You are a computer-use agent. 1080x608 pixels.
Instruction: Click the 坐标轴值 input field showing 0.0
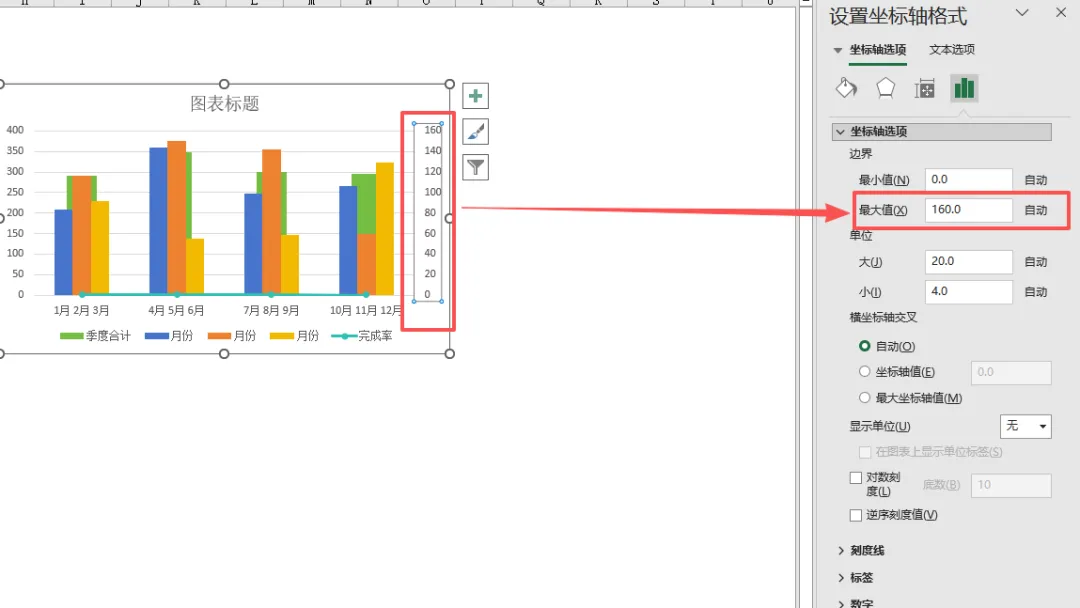coord(1011,373)
